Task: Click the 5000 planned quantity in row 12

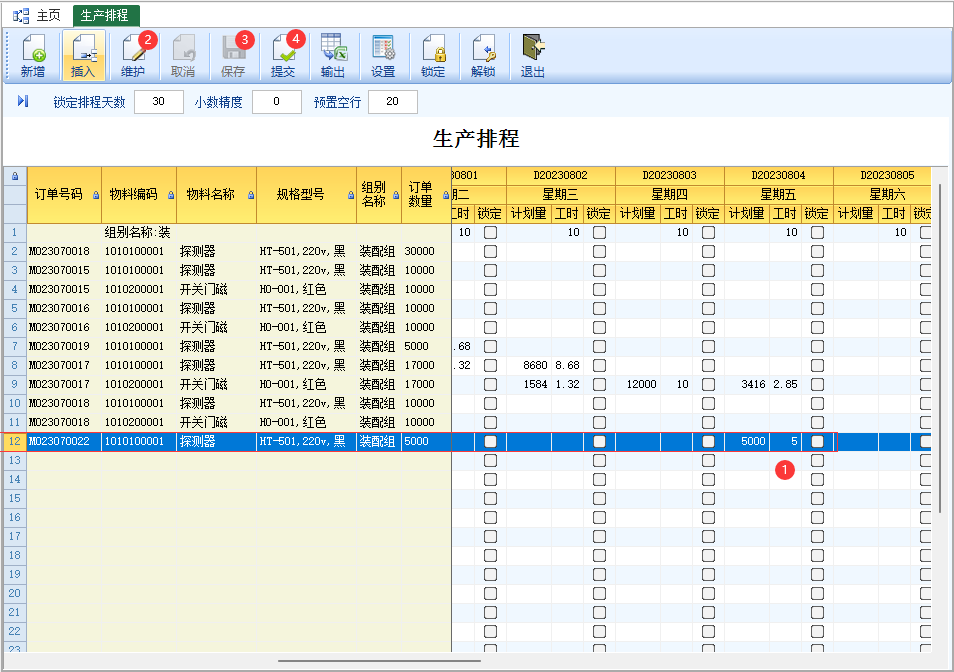Action: [x=747, y=442]
